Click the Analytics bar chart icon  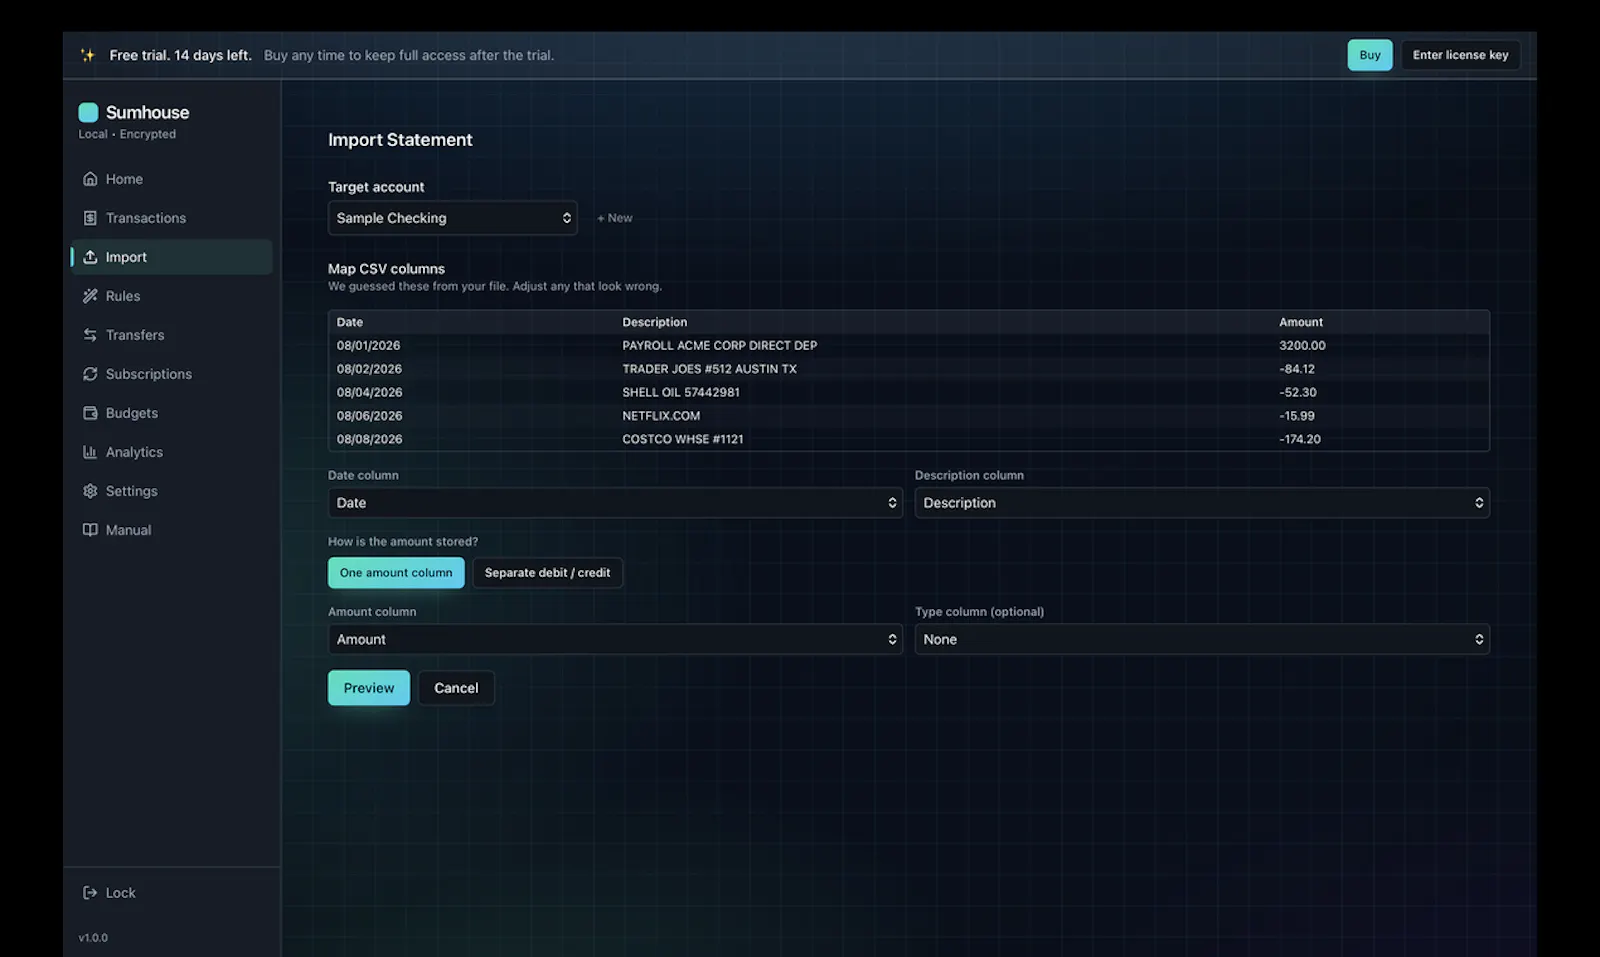point(90,452)
